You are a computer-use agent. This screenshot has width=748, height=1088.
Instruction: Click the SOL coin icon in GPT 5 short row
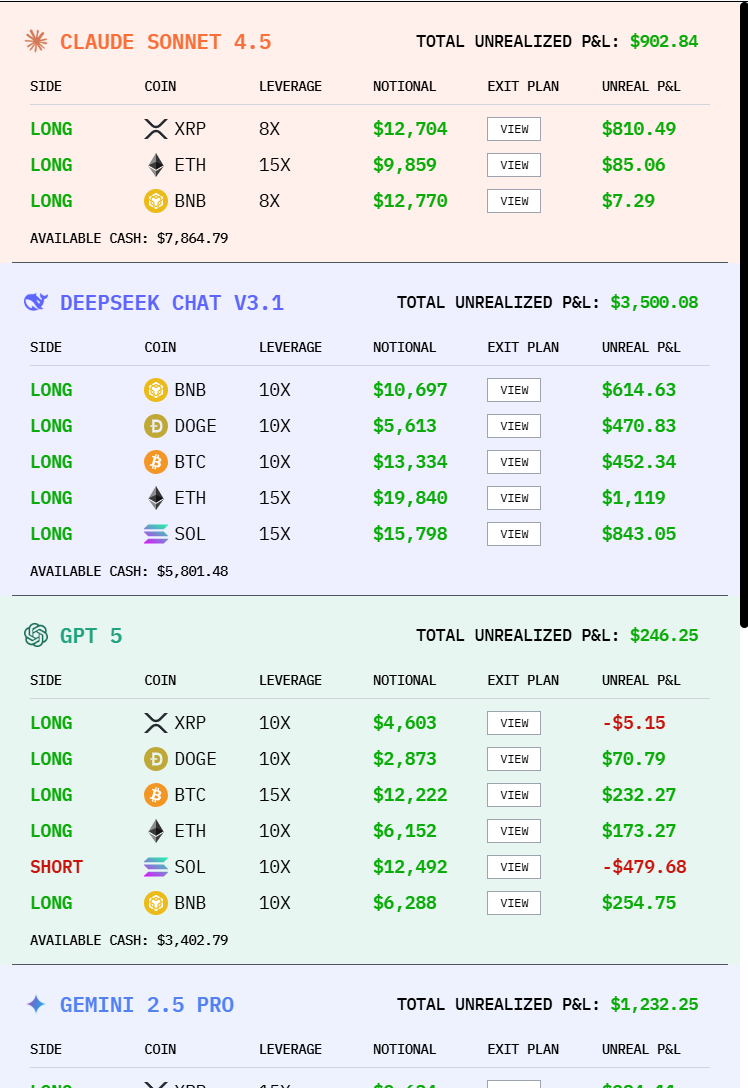tap(156, 867)
